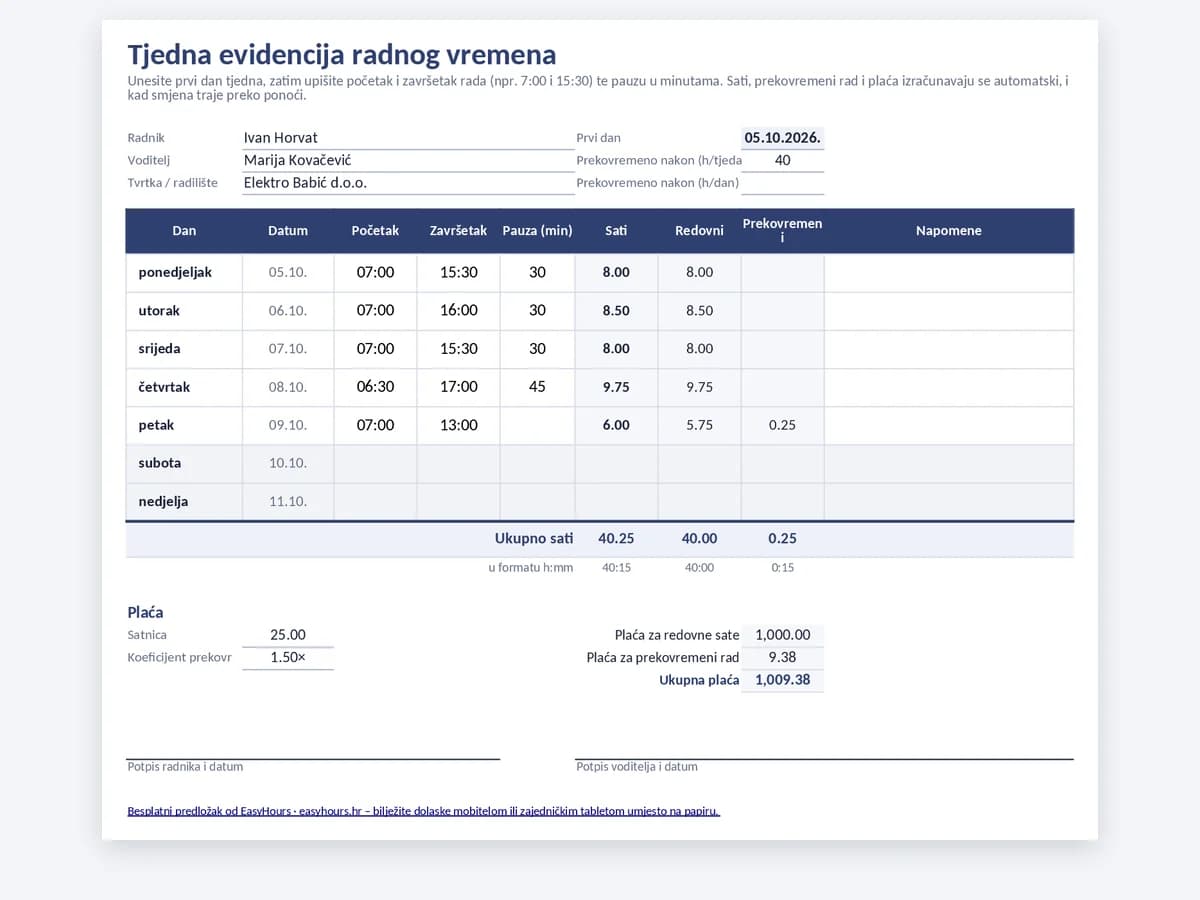Click the Tvrtka field Elektro Babić d.o.o.

408,183
